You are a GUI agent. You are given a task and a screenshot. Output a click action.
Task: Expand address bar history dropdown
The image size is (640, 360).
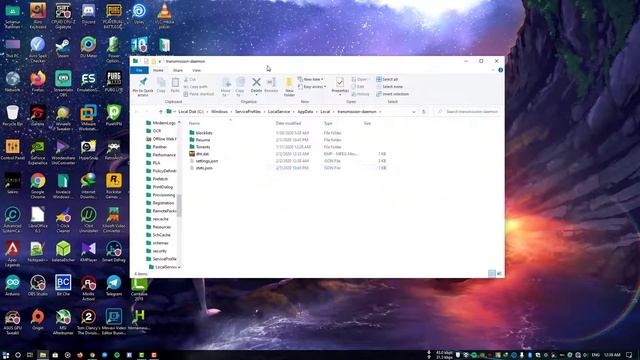[x=413, y=111]
